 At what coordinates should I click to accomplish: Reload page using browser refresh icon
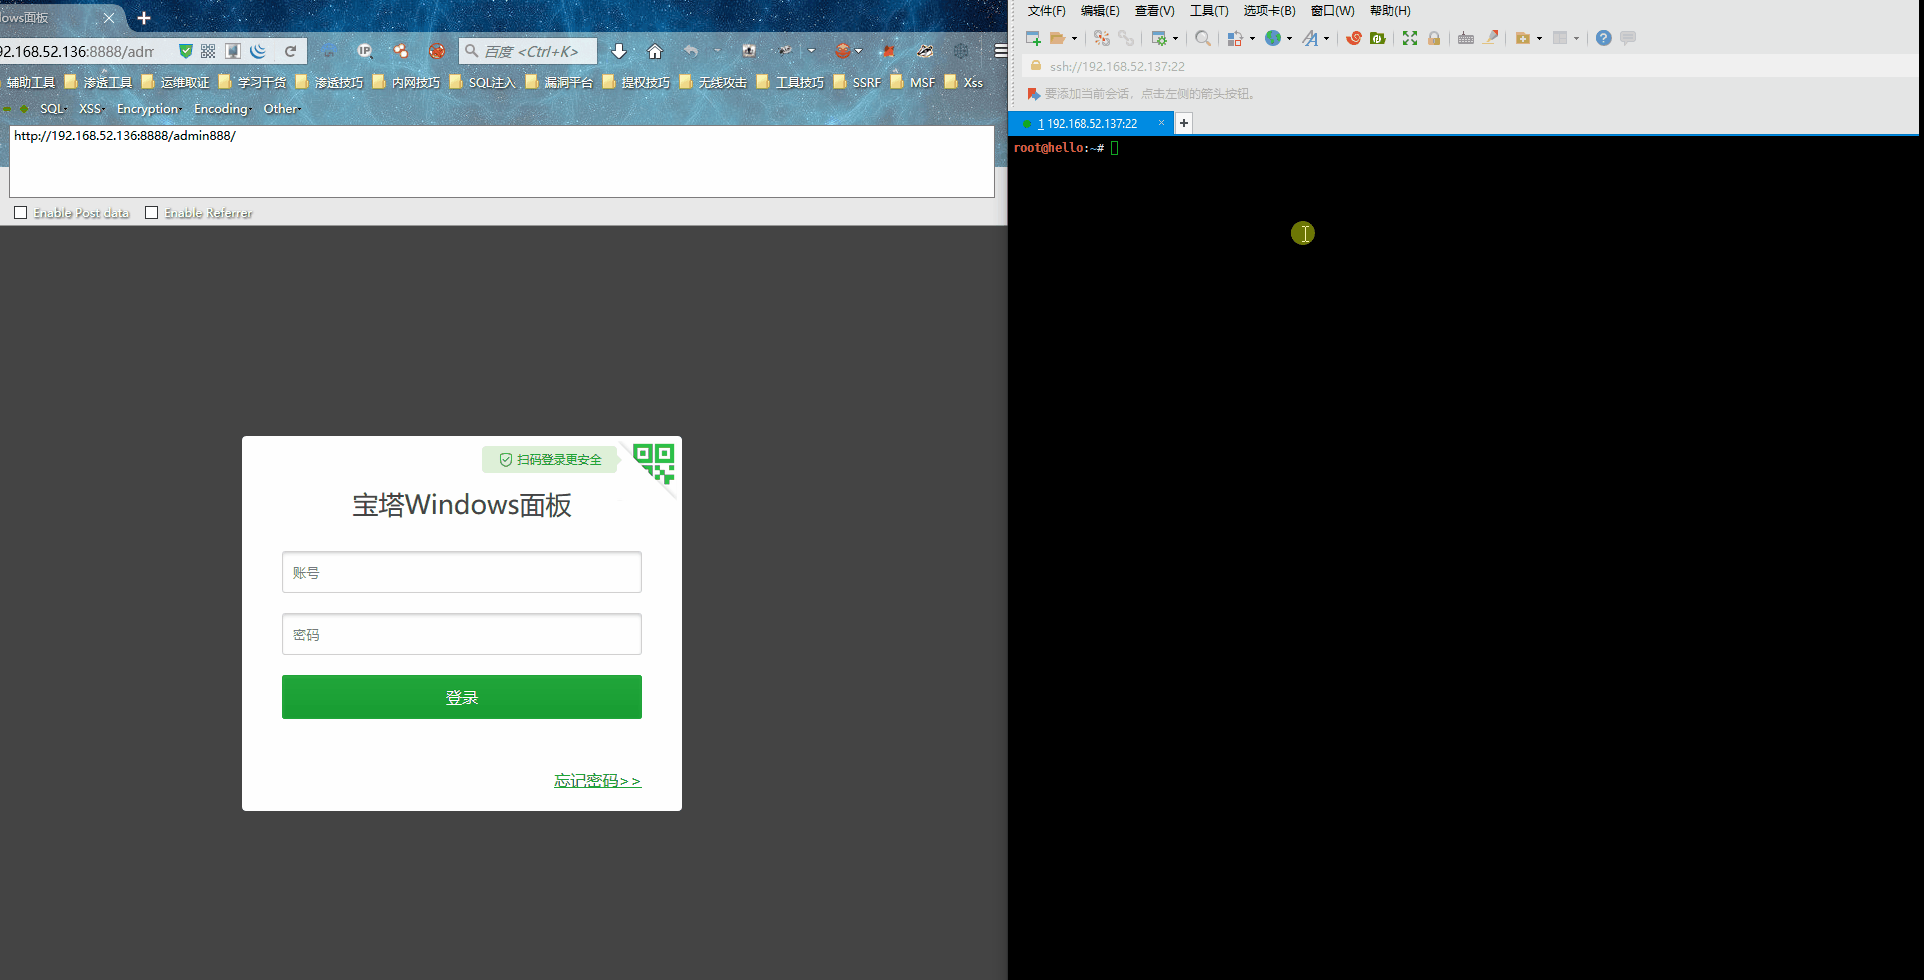[x=291, y=51]
